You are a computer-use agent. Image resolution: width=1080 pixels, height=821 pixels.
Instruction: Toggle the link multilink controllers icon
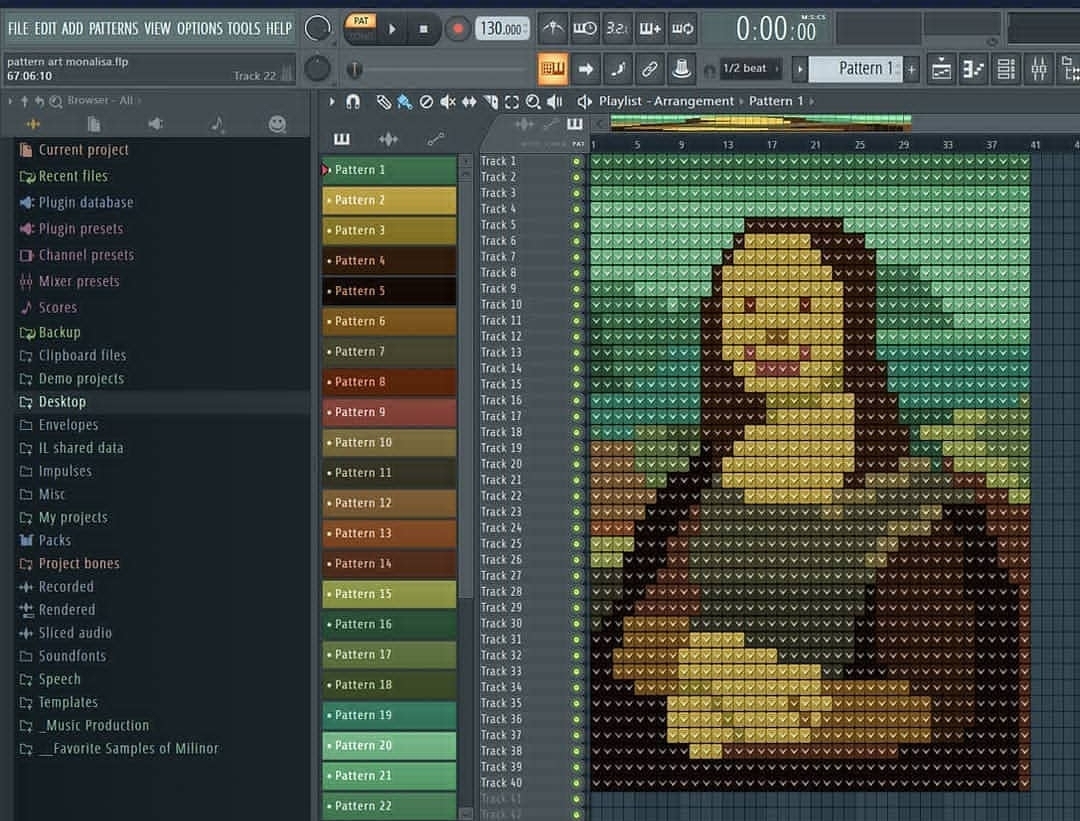click(x=650, y=68)
